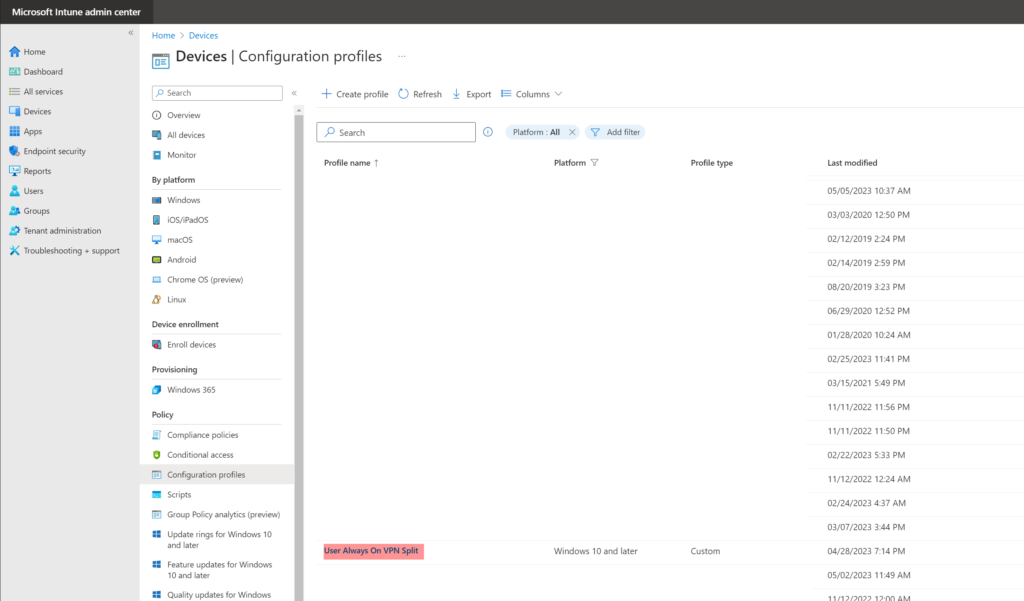Screen dimensions: 1024x601
Task: Click the Enroll devices icon
Action: point(157,345)
